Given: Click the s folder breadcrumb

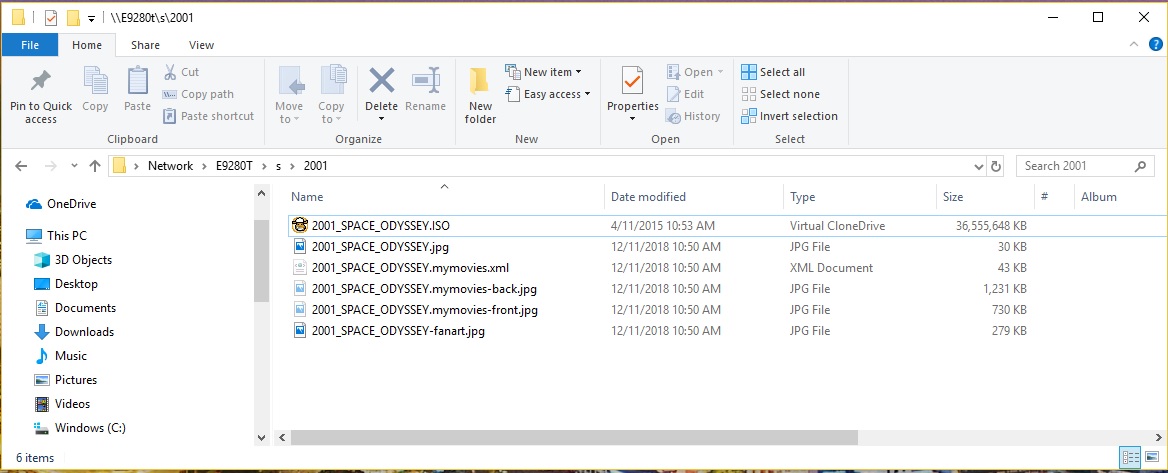Looking at the screenshot, I should 278,166.
